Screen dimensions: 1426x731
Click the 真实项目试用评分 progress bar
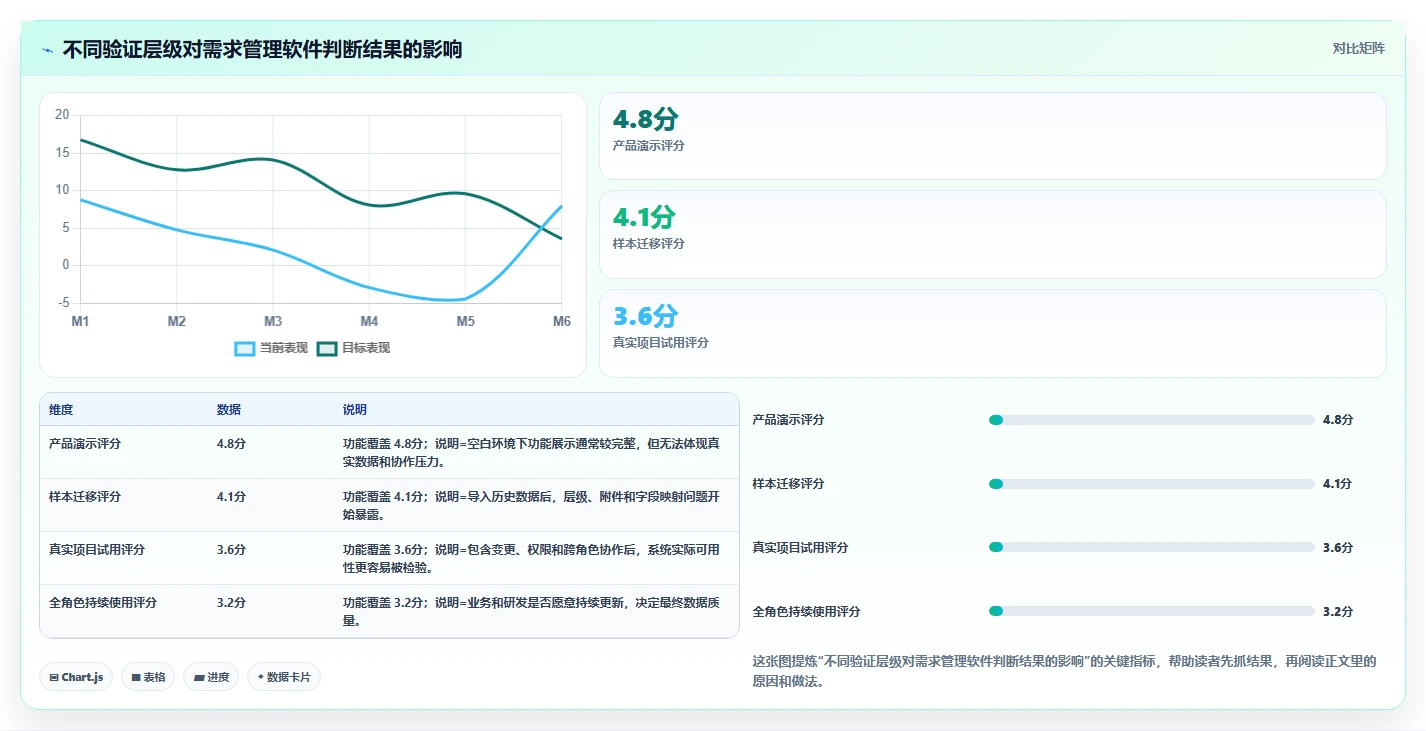tap(1151, 547)
